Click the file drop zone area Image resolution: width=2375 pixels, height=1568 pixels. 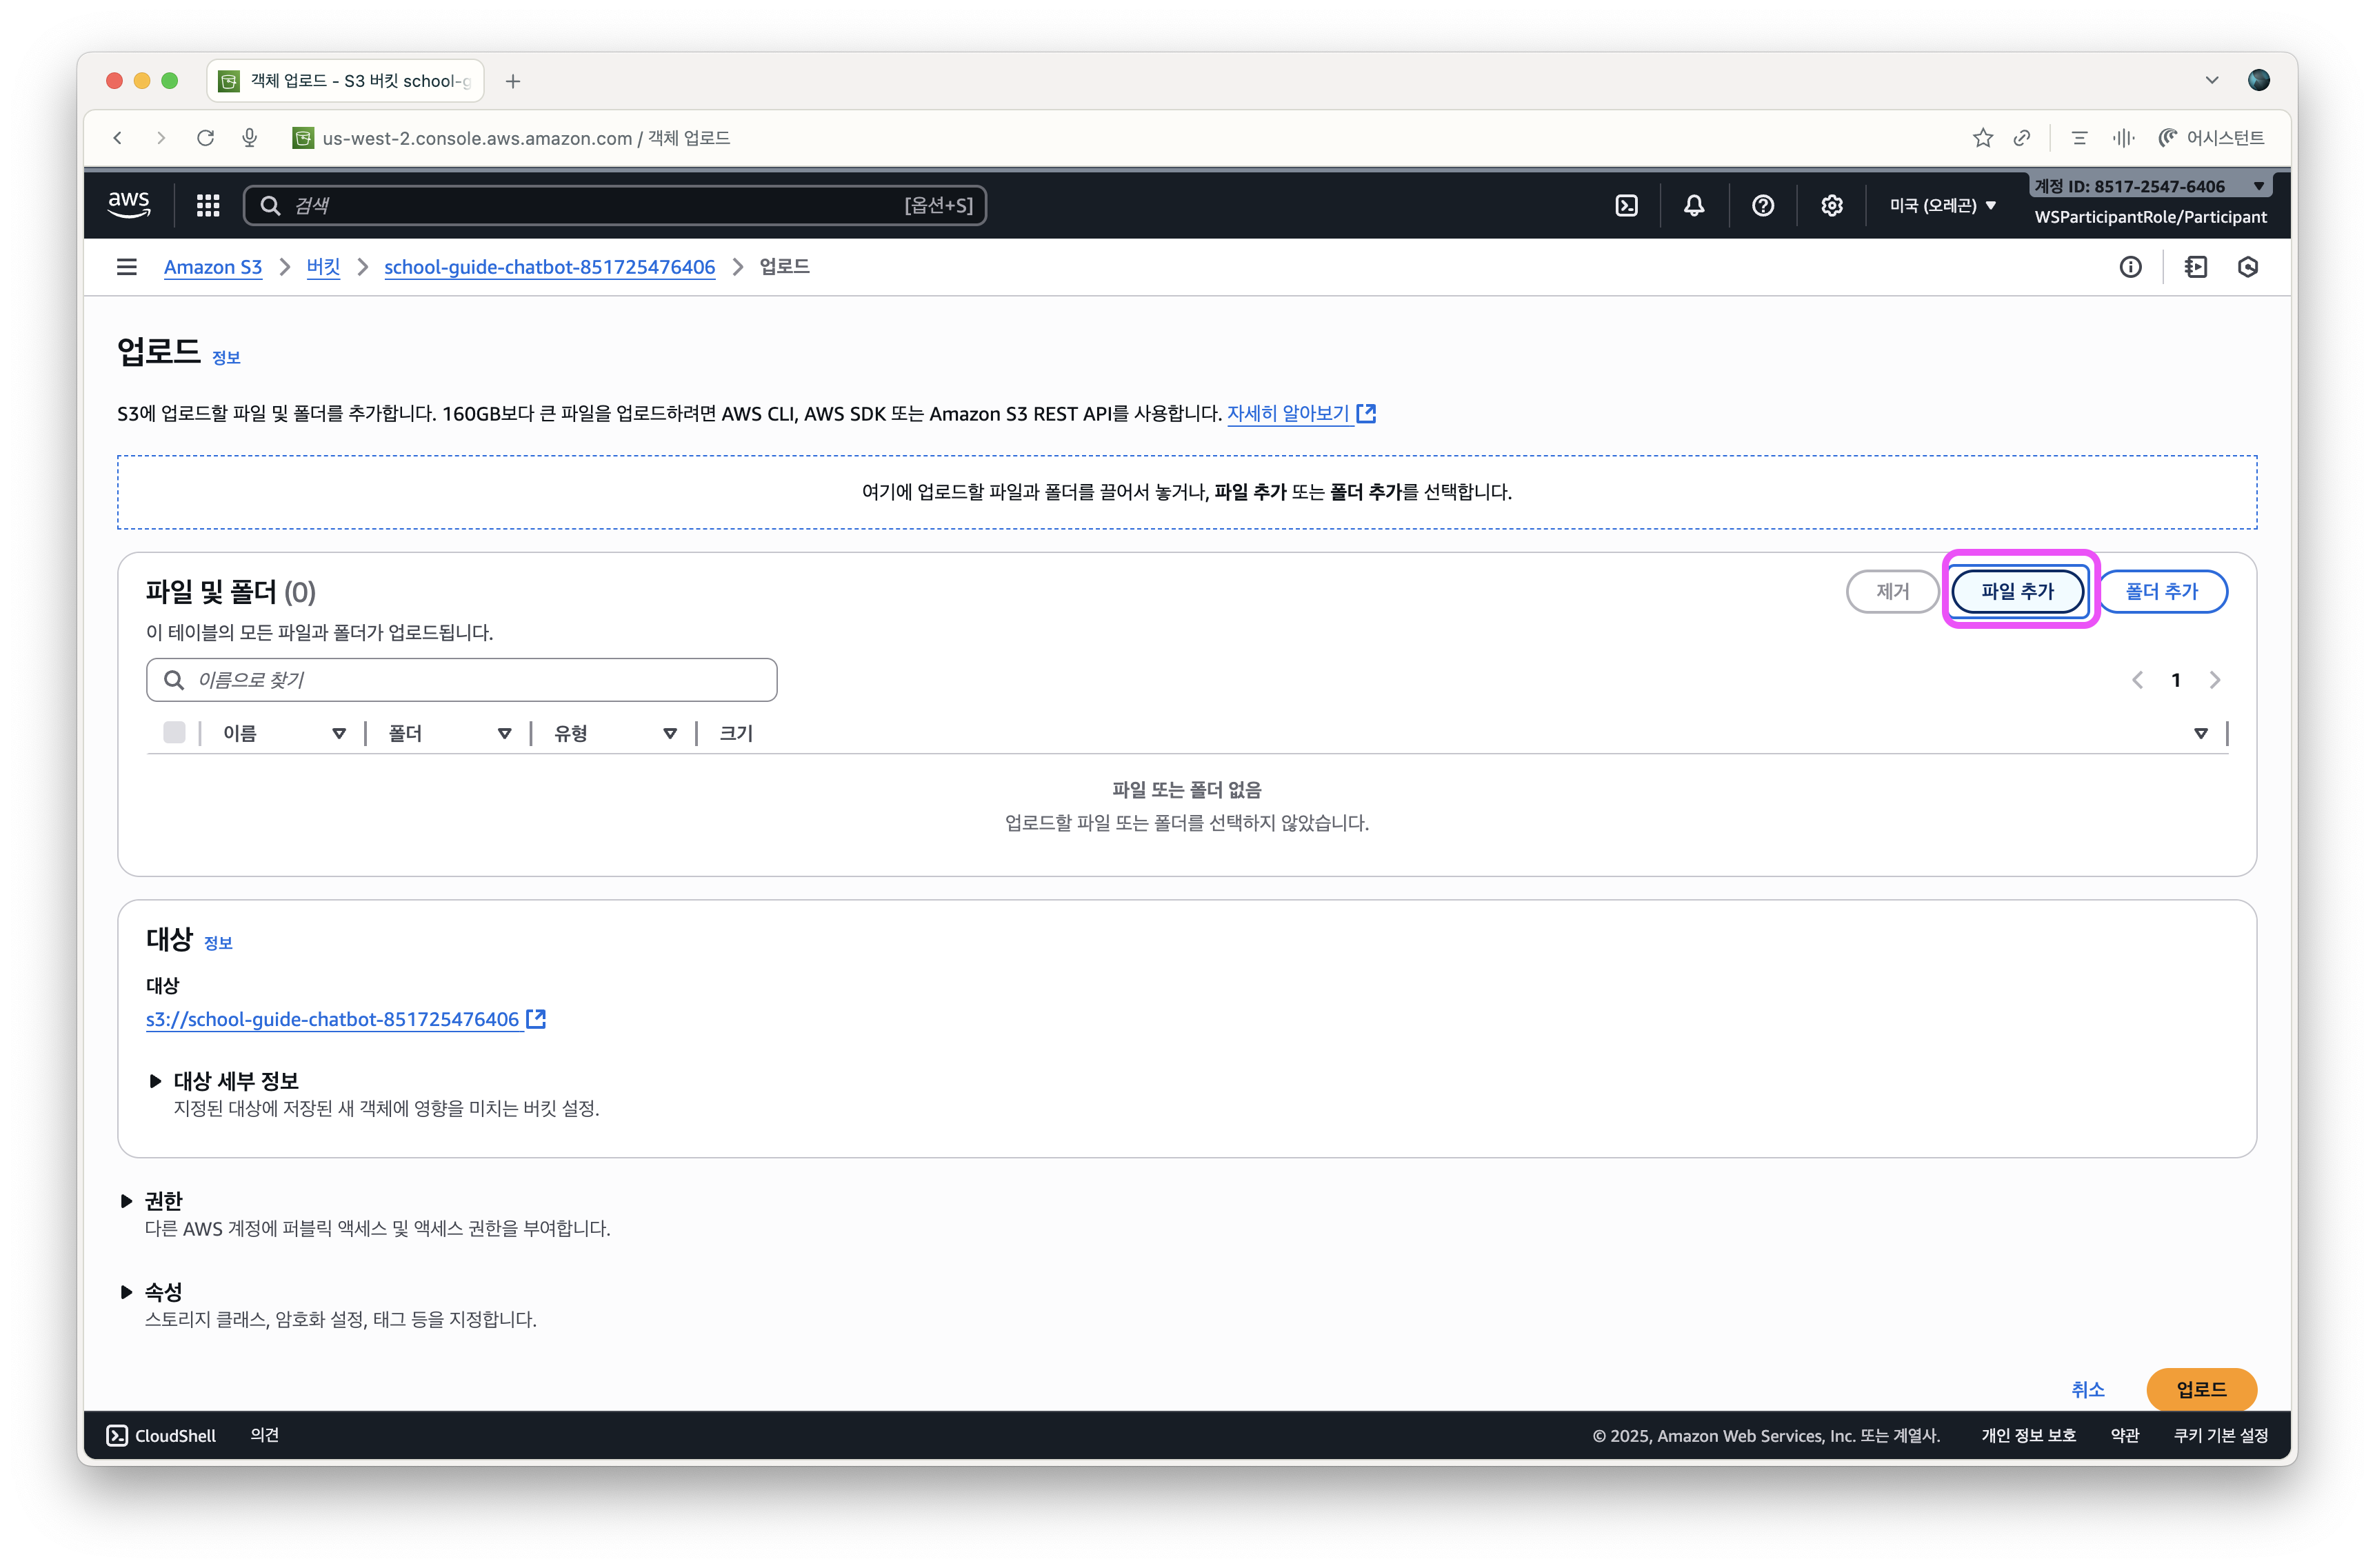(1187, 492)
